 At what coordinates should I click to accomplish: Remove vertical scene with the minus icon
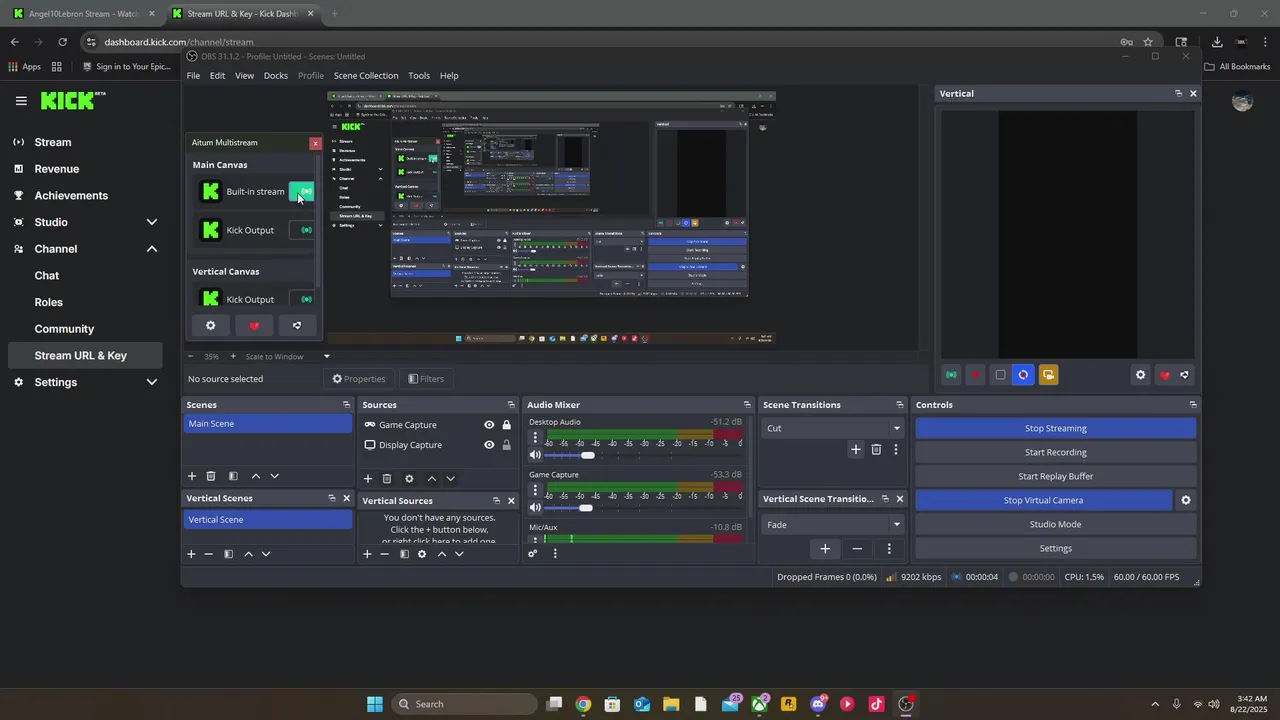pyautogui.click(x=209, y=554)
